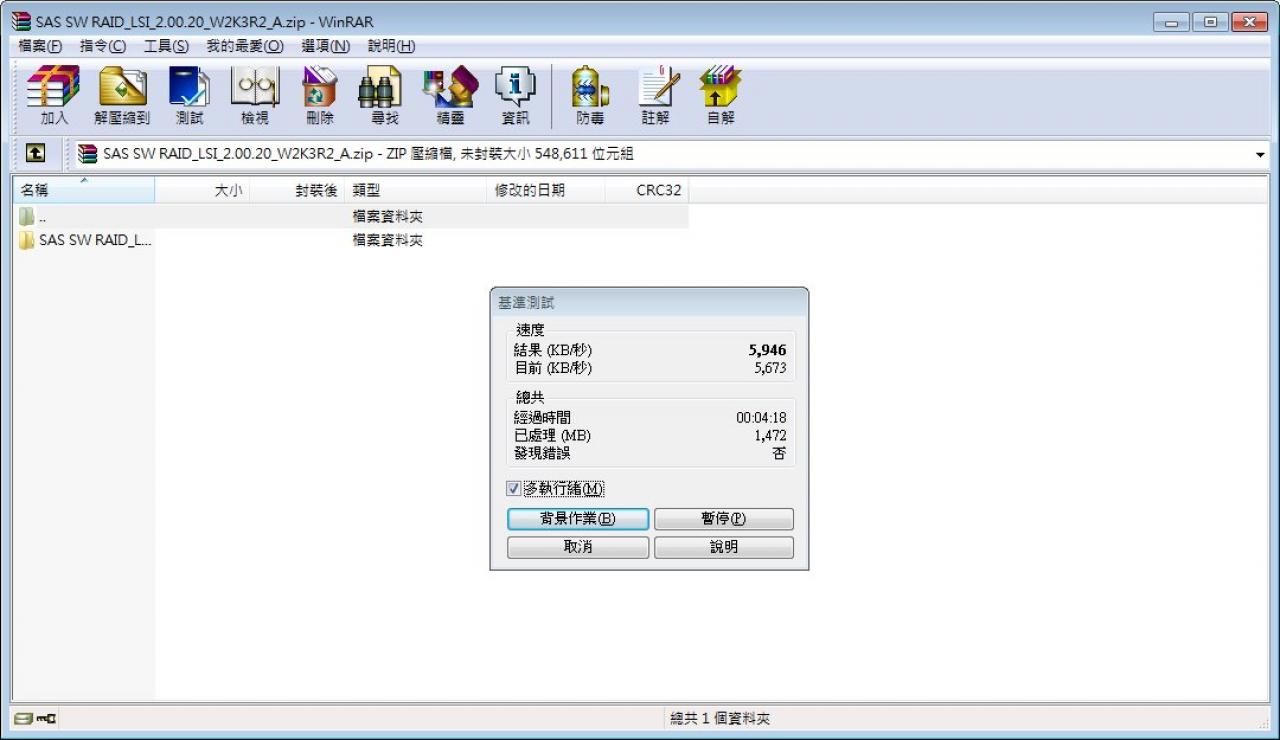Click the WinRAR title bar app icon
This screenshot has height=740, width=1280.
pos(21,21)
